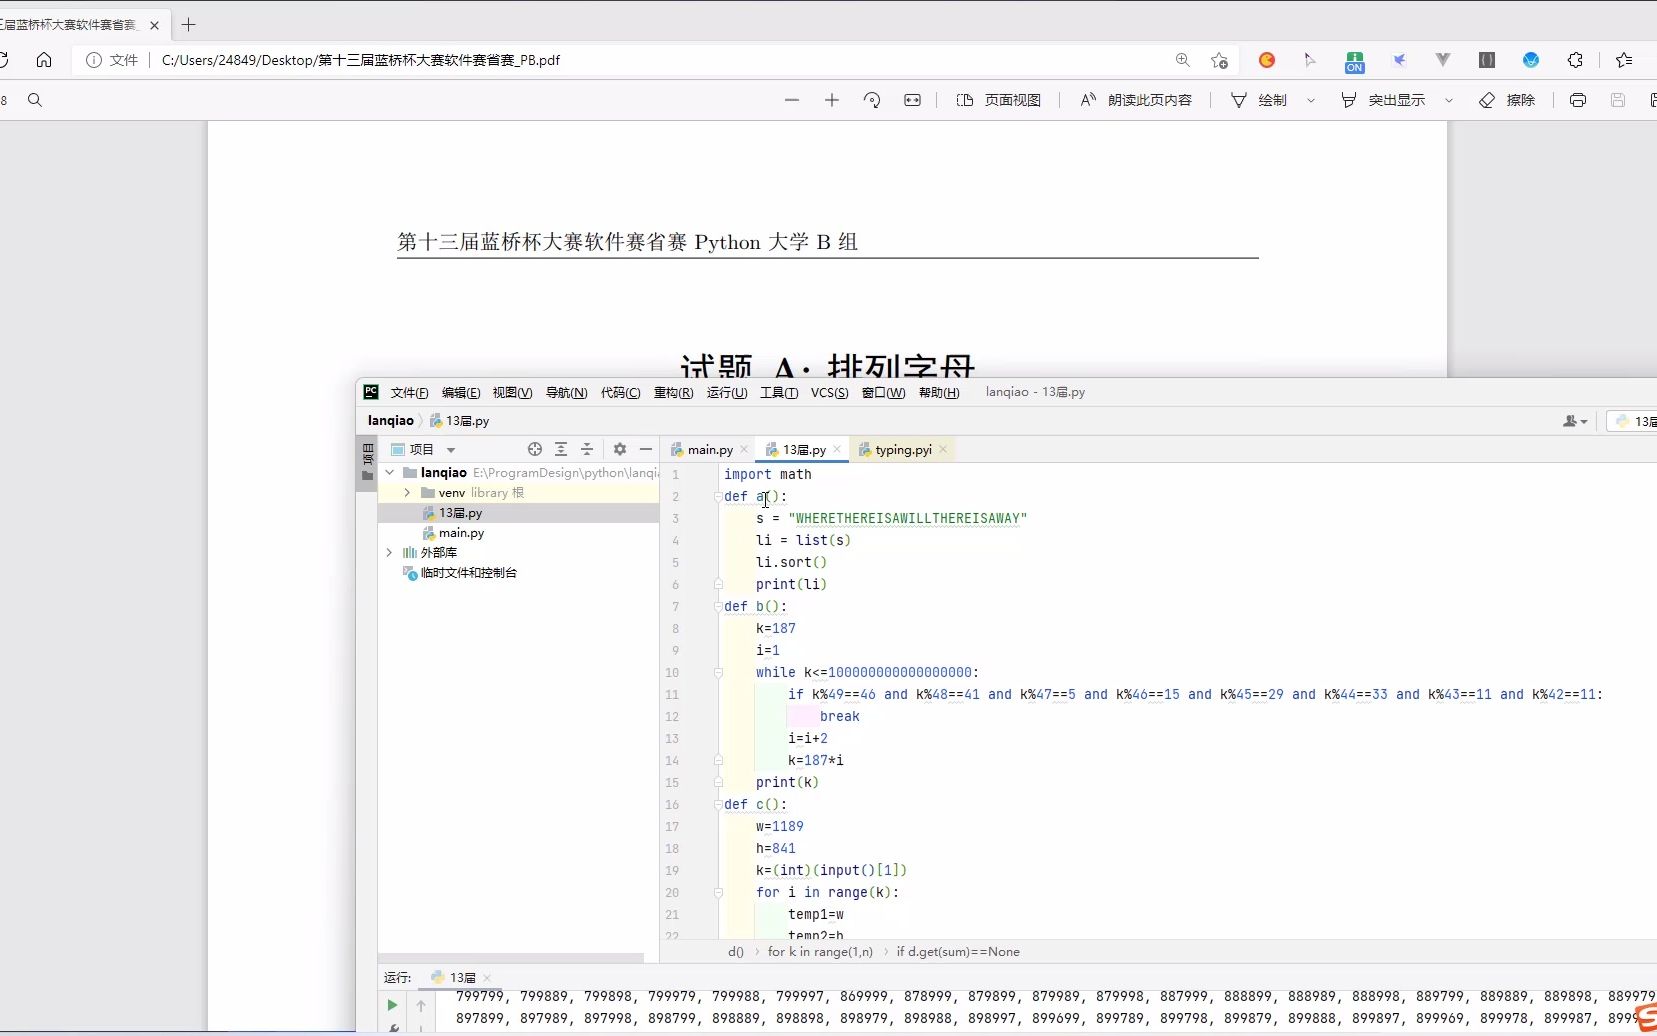Activate the 突出显示 highlight tool
Viewport: 1657px width, 1036px height.
coord(1383,100)
